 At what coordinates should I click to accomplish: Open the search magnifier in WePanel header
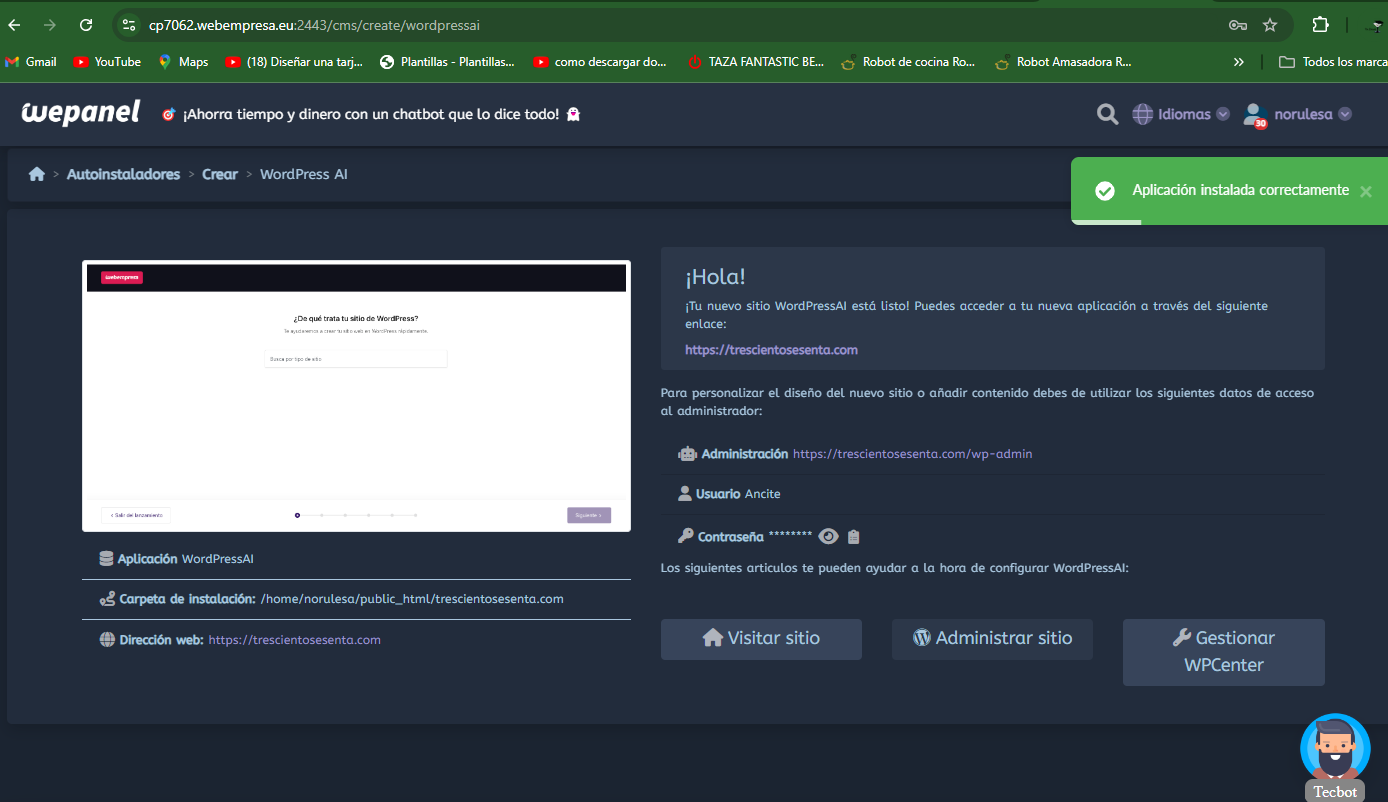[1107, 114]
